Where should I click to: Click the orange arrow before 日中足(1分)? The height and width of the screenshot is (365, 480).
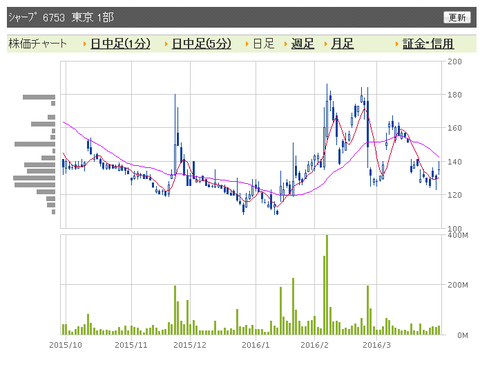click(x=85, y=44)
